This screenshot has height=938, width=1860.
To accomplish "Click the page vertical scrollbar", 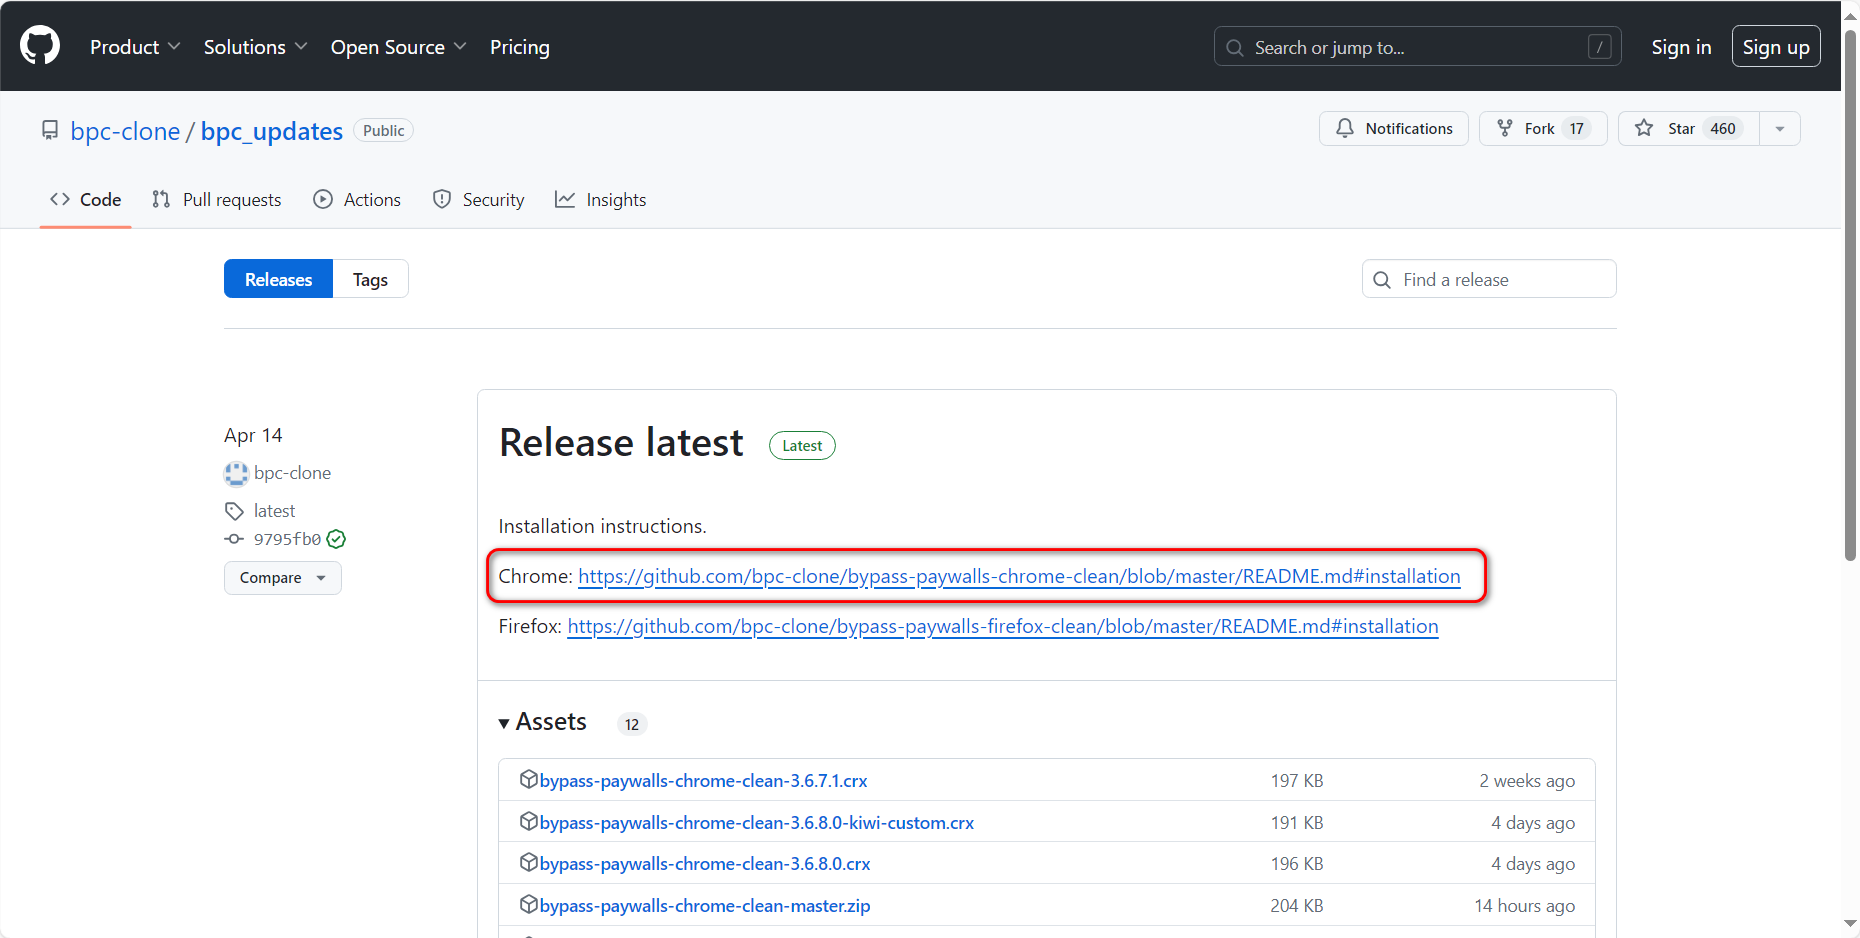I will tap(1850, 295).
